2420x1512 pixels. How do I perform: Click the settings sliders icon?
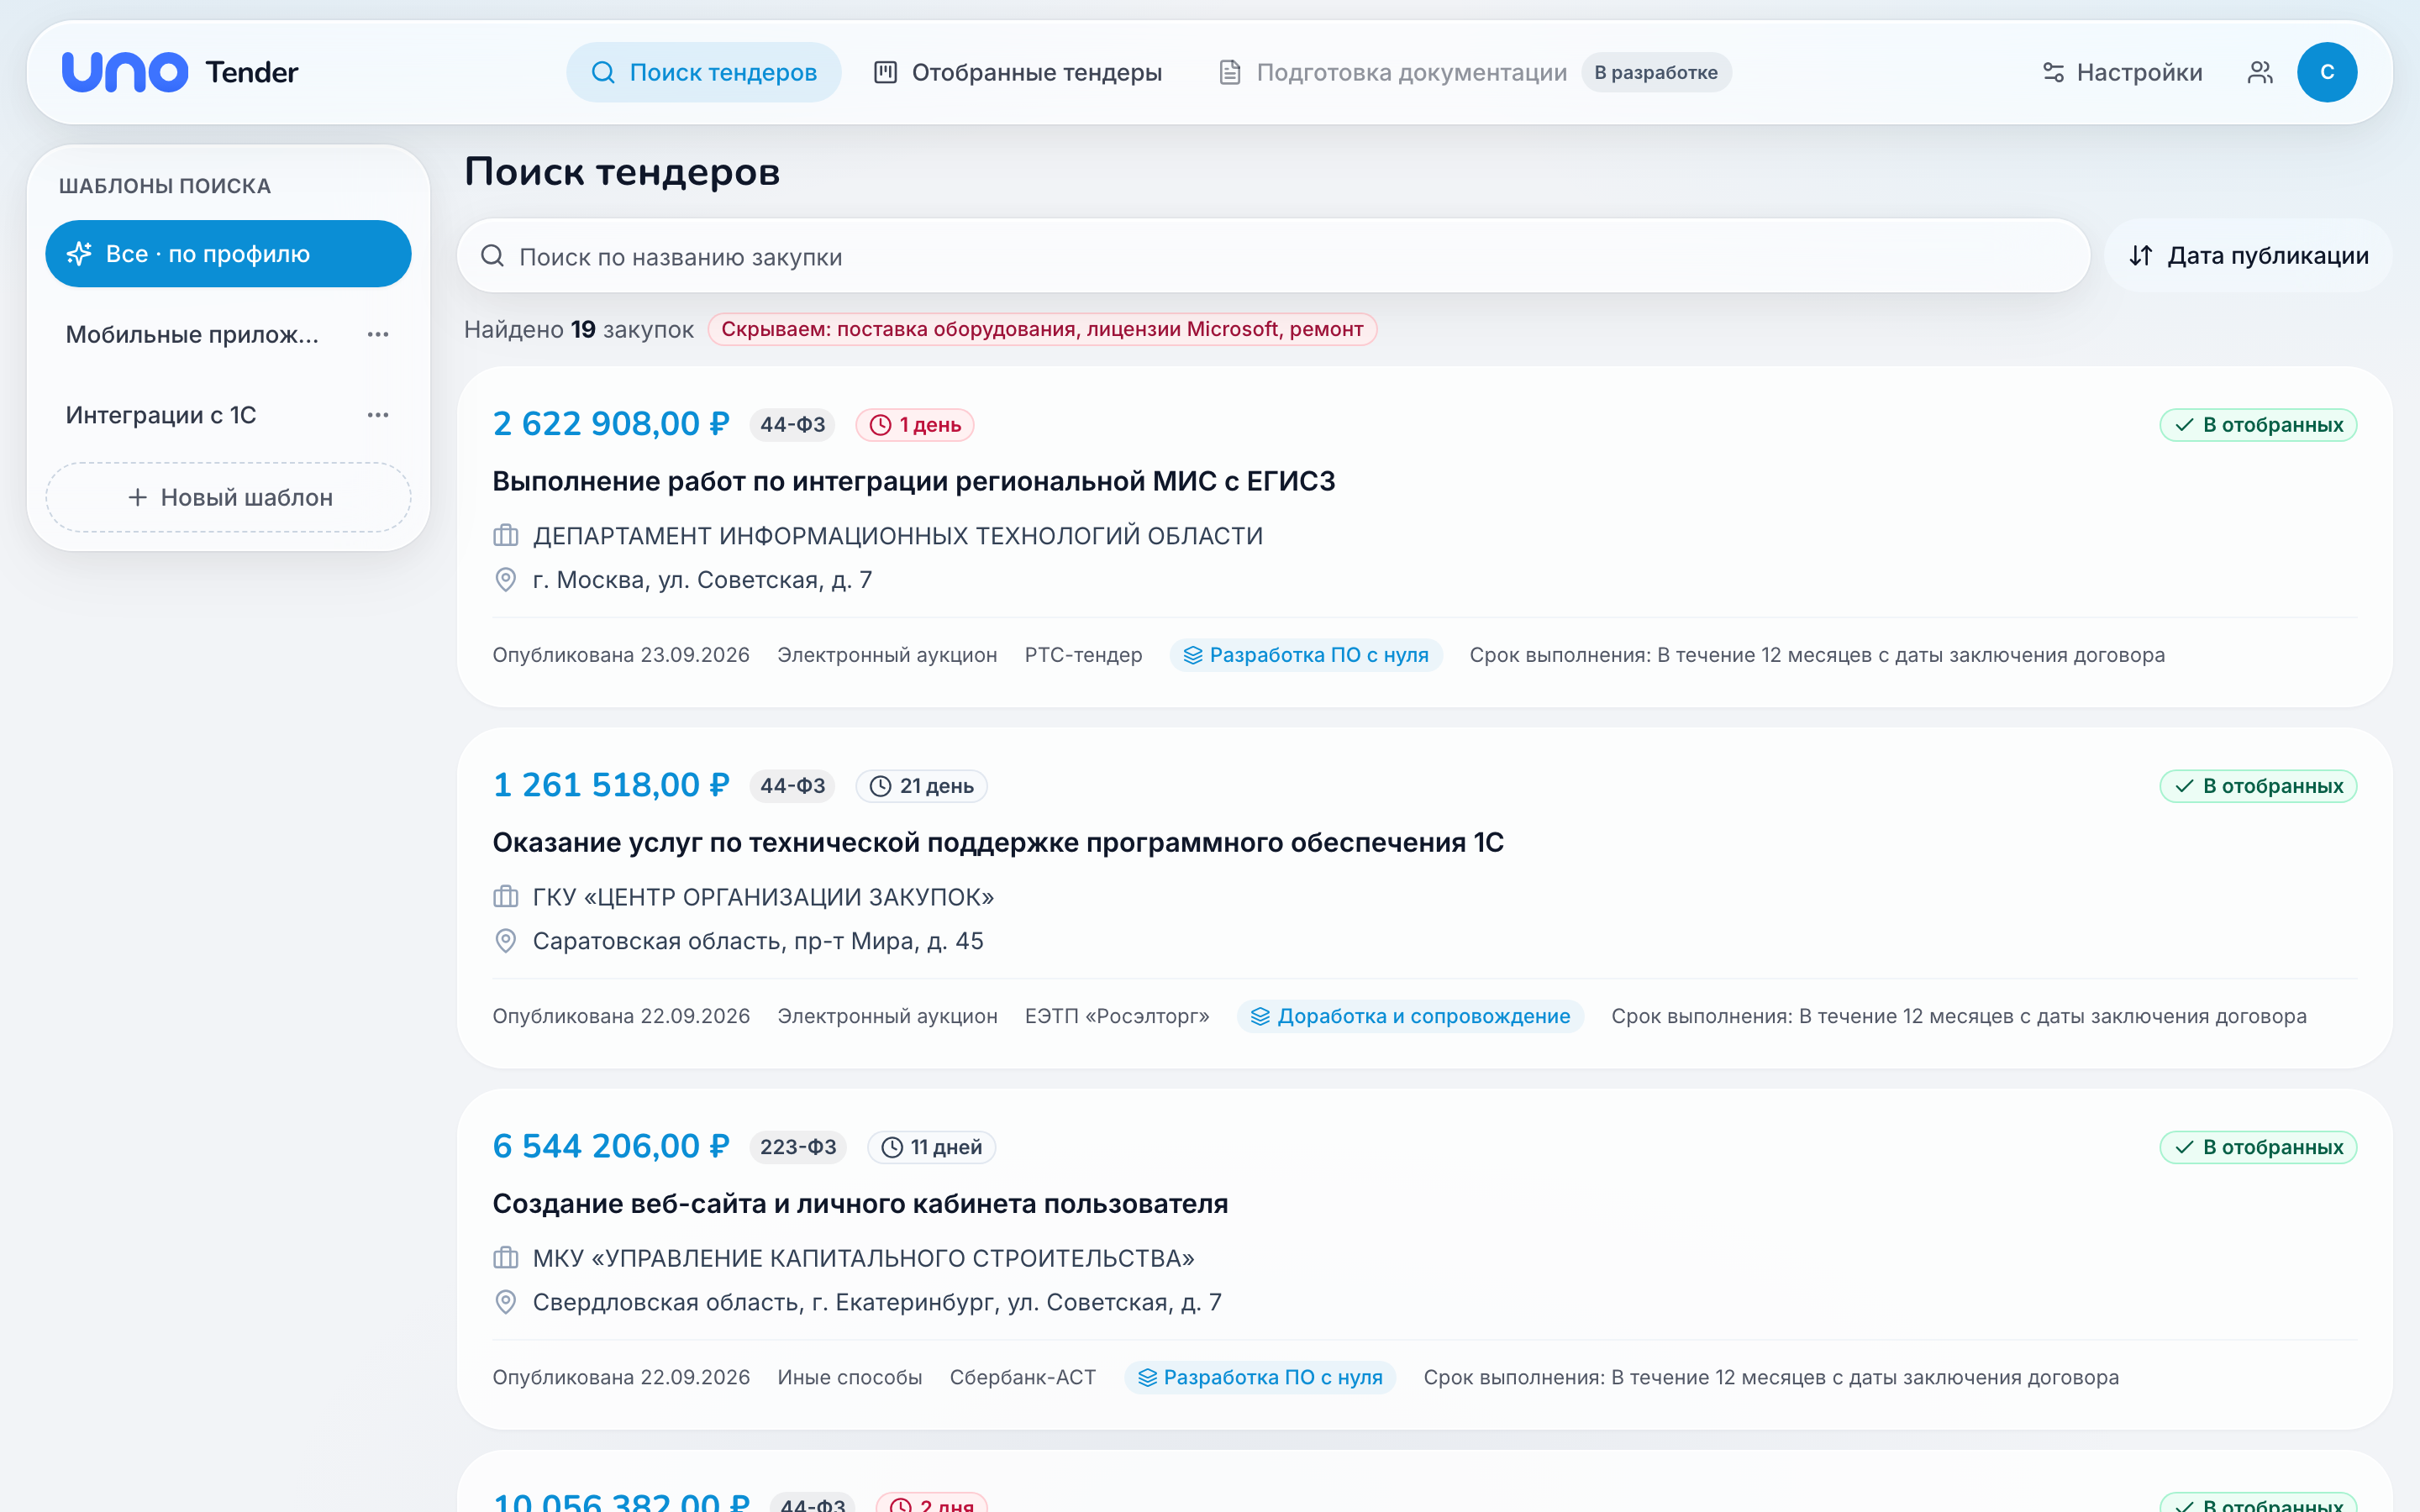[x=2053, y=72]
